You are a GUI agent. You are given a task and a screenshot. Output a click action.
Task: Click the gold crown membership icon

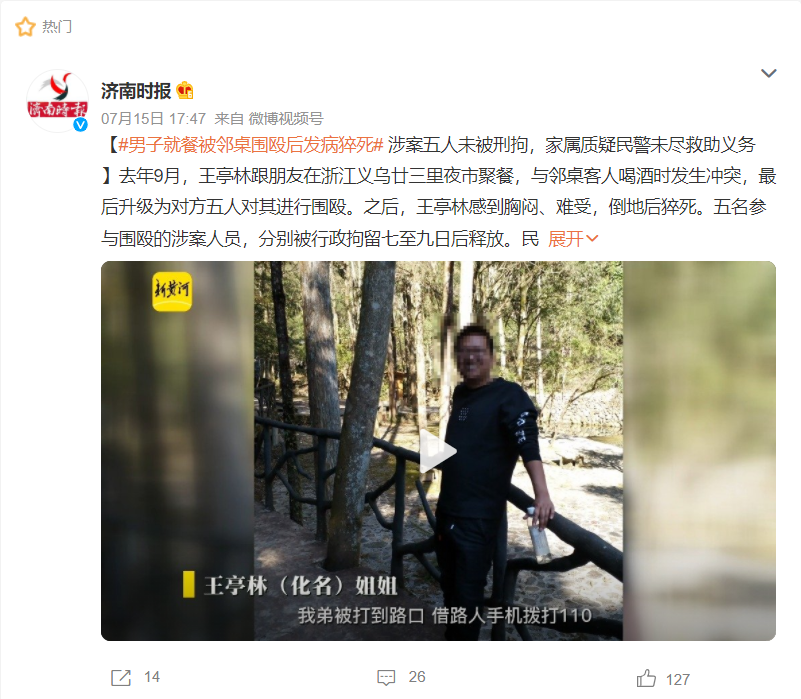pyautogui.click(x=185, y=91)
